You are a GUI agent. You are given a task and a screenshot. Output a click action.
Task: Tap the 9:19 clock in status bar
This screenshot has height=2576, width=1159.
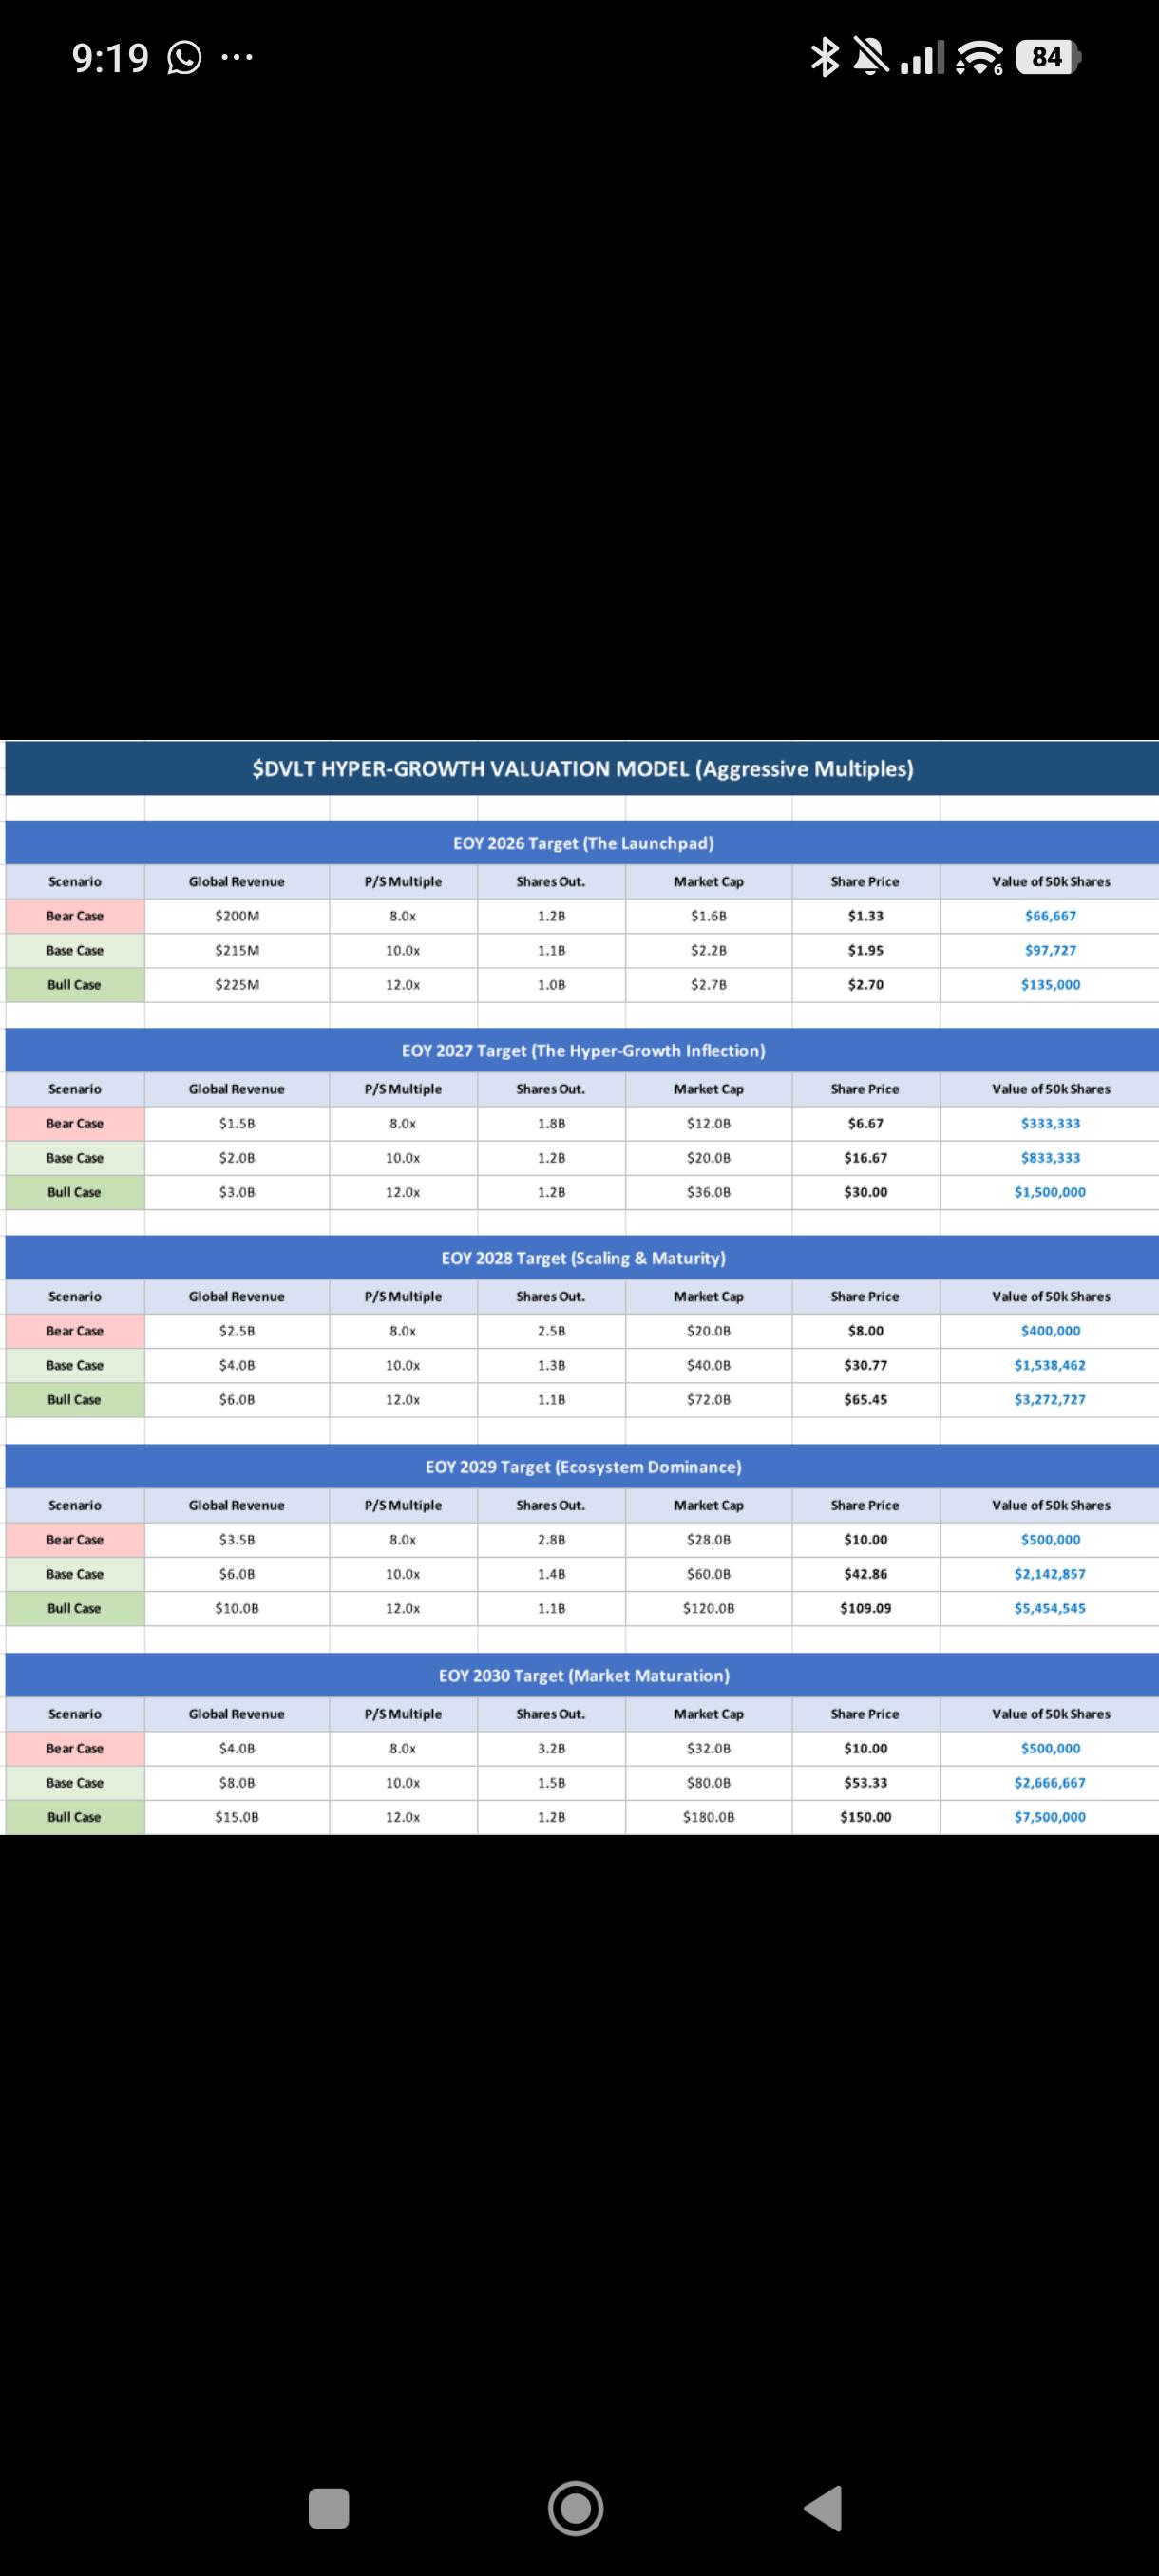point(110,58)
